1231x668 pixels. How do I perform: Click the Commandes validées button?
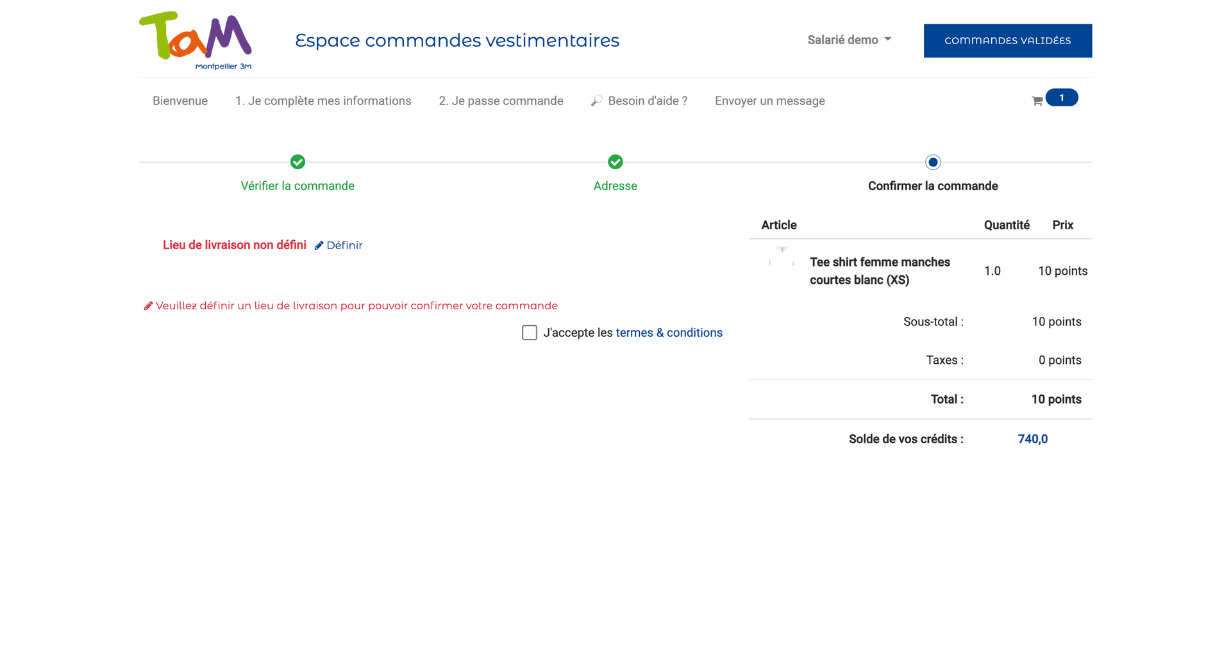[x=1007, y=41]
